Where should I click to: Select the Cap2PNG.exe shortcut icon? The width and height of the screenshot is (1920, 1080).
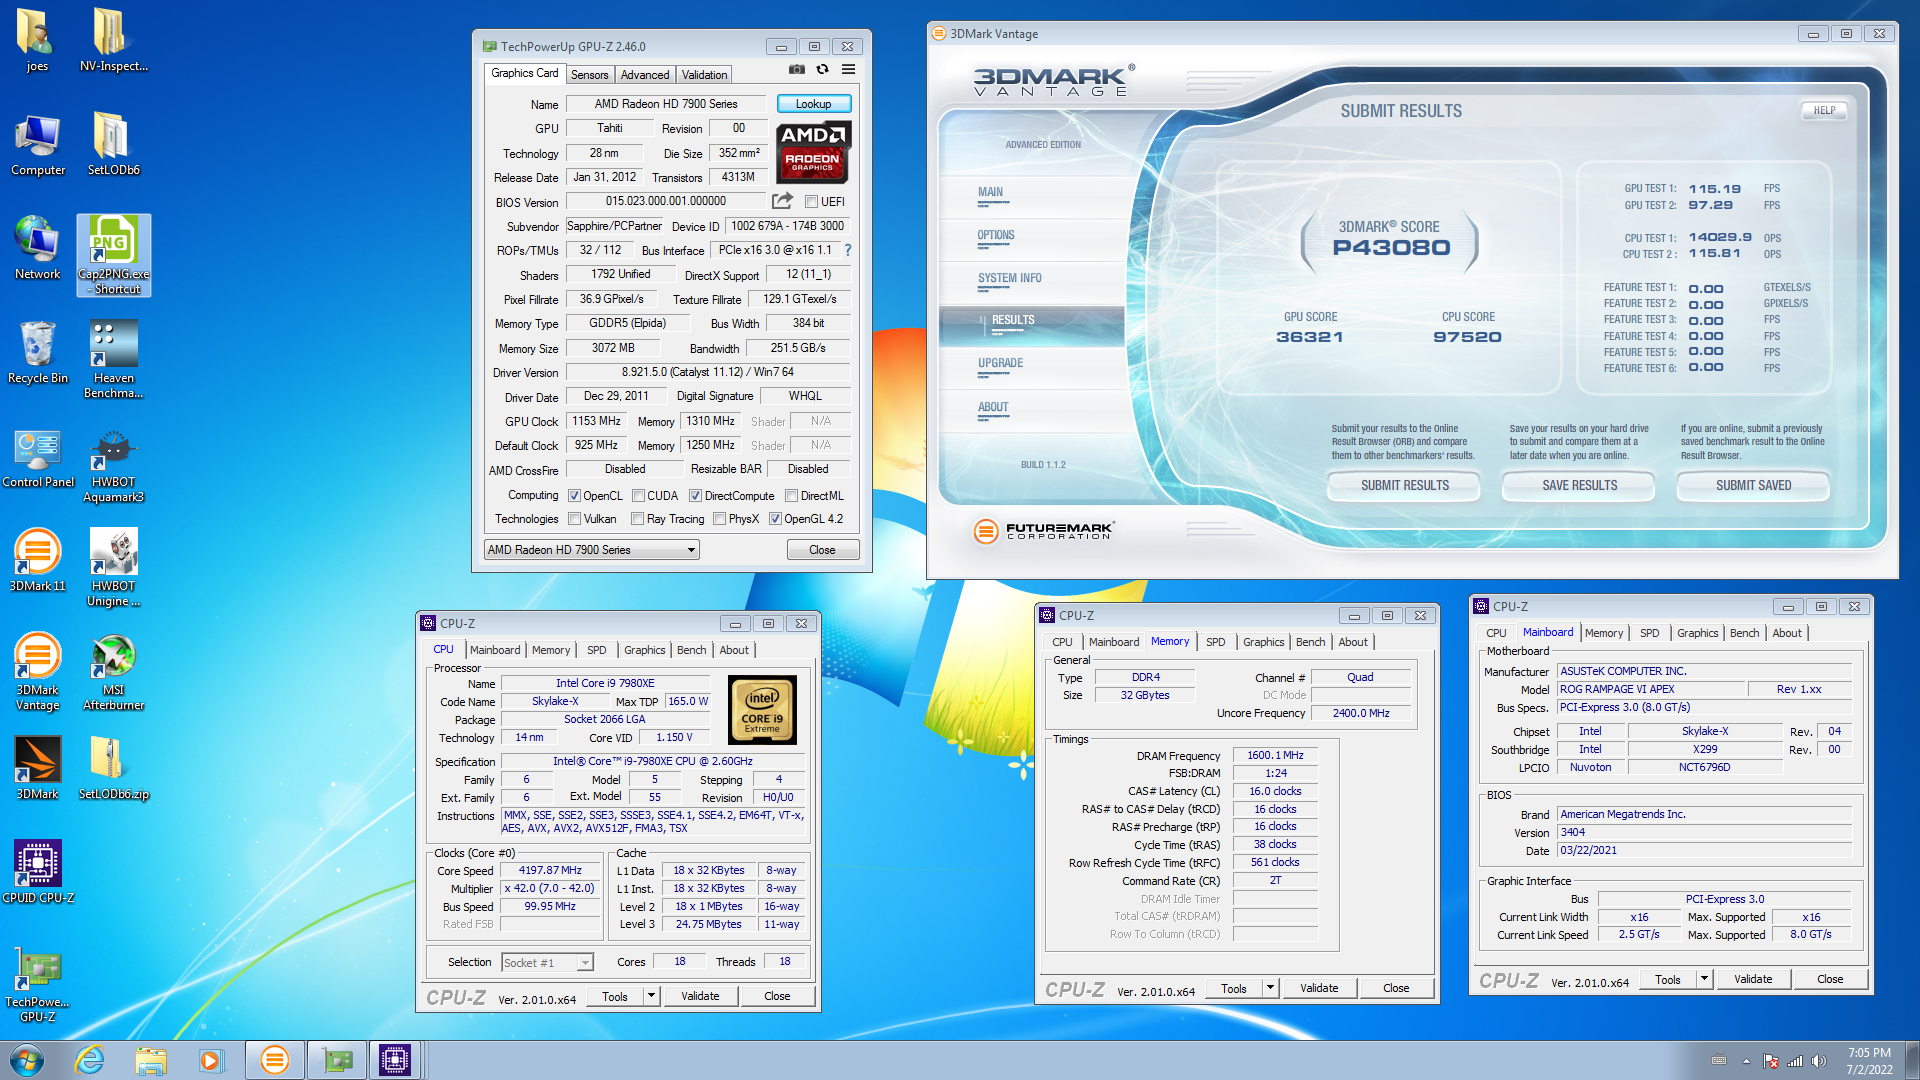coord(113,255)
